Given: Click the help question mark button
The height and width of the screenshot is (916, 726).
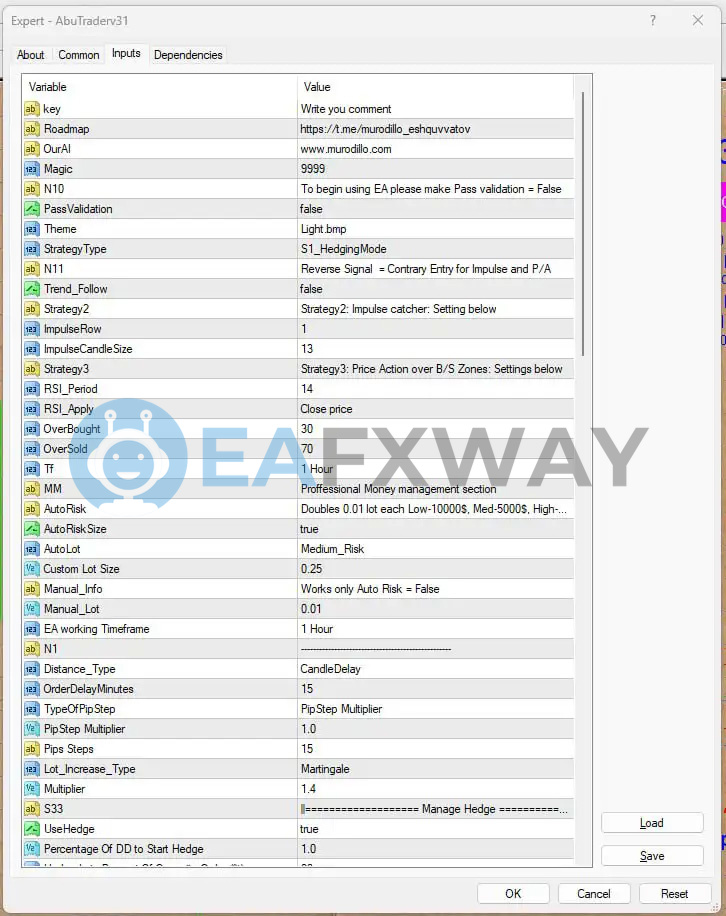Looking at the screenshot, I should (x=653, y=20).
